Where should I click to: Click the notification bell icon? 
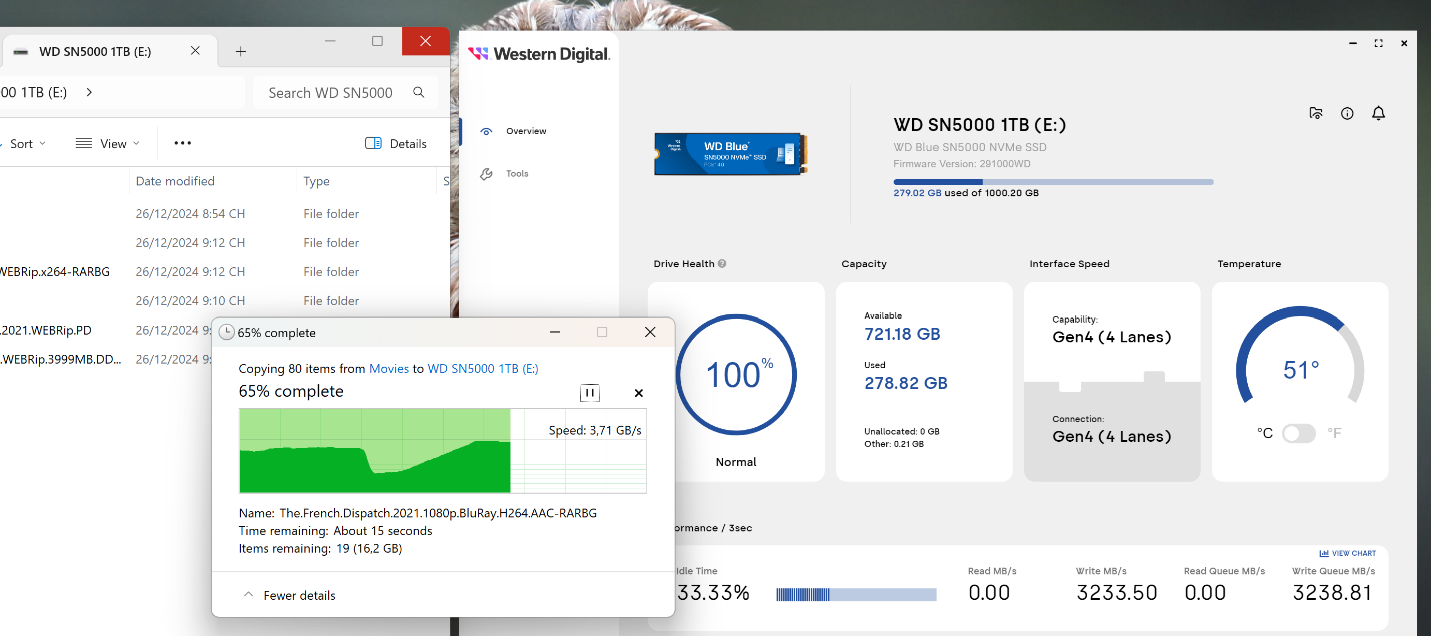pyautogui.click(x=1378, y=113)
